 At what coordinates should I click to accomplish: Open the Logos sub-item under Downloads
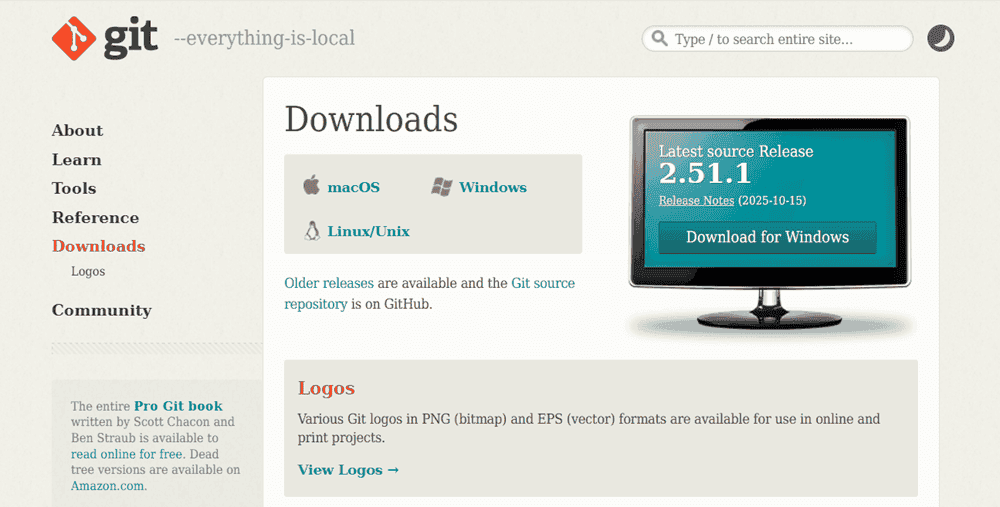tap(88, 271)
